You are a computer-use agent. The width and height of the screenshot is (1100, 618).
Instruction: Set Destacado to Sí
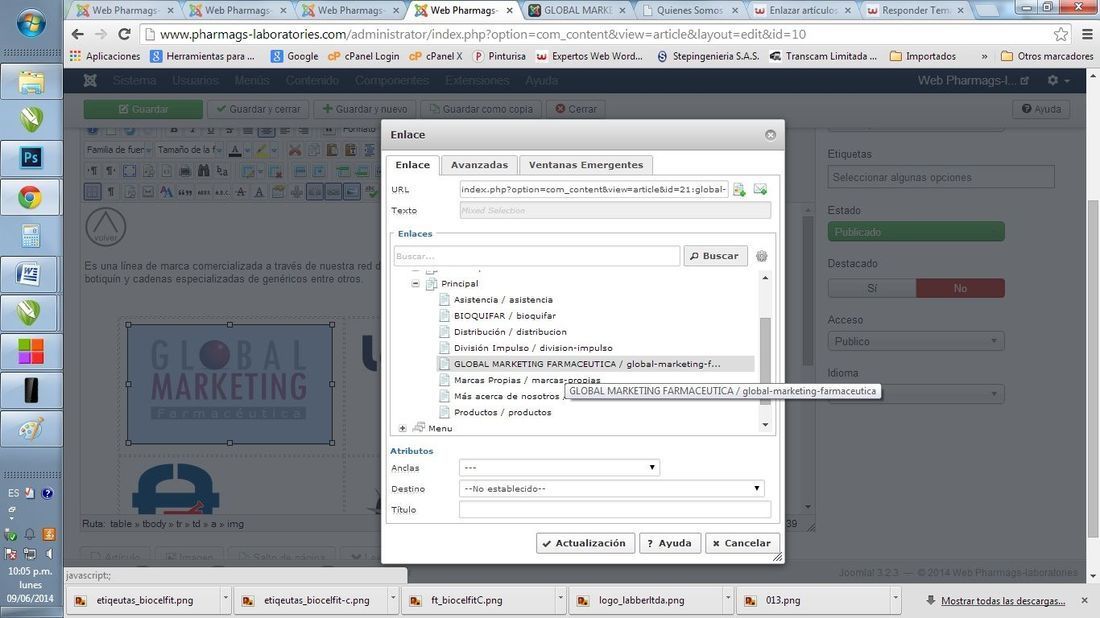coord(872,288)
